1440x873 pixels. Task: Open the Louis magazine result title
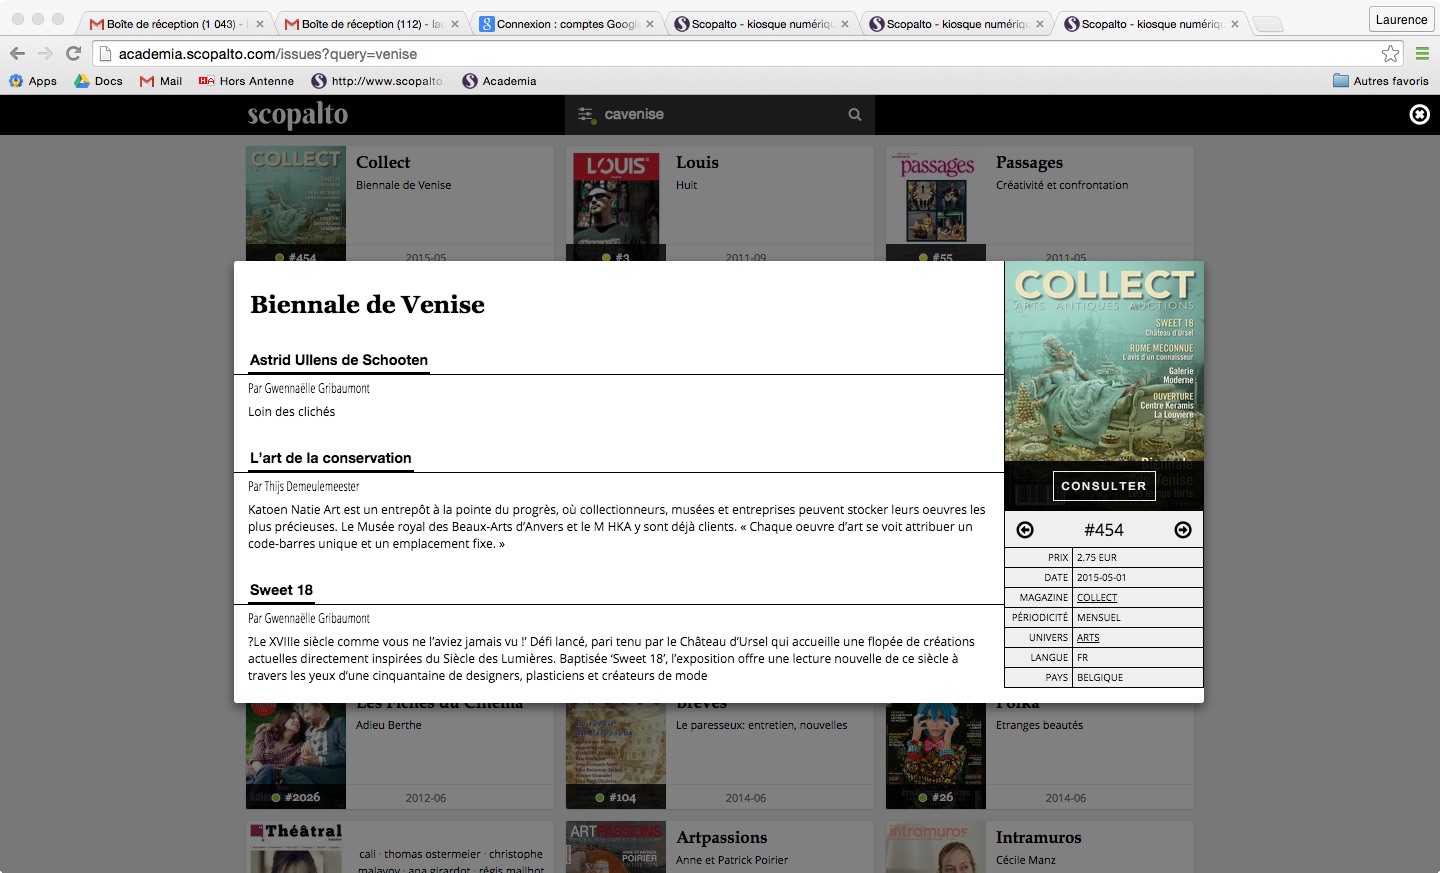point(697,162)
